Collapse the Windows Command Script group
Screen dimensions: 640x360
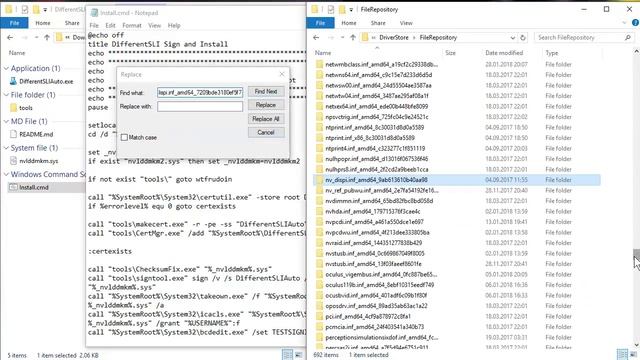[6, 174]
